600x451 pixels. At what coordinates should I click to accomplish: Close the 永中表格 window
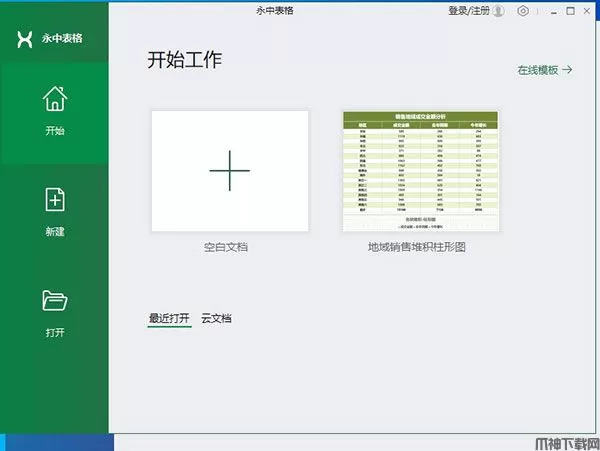587,11
